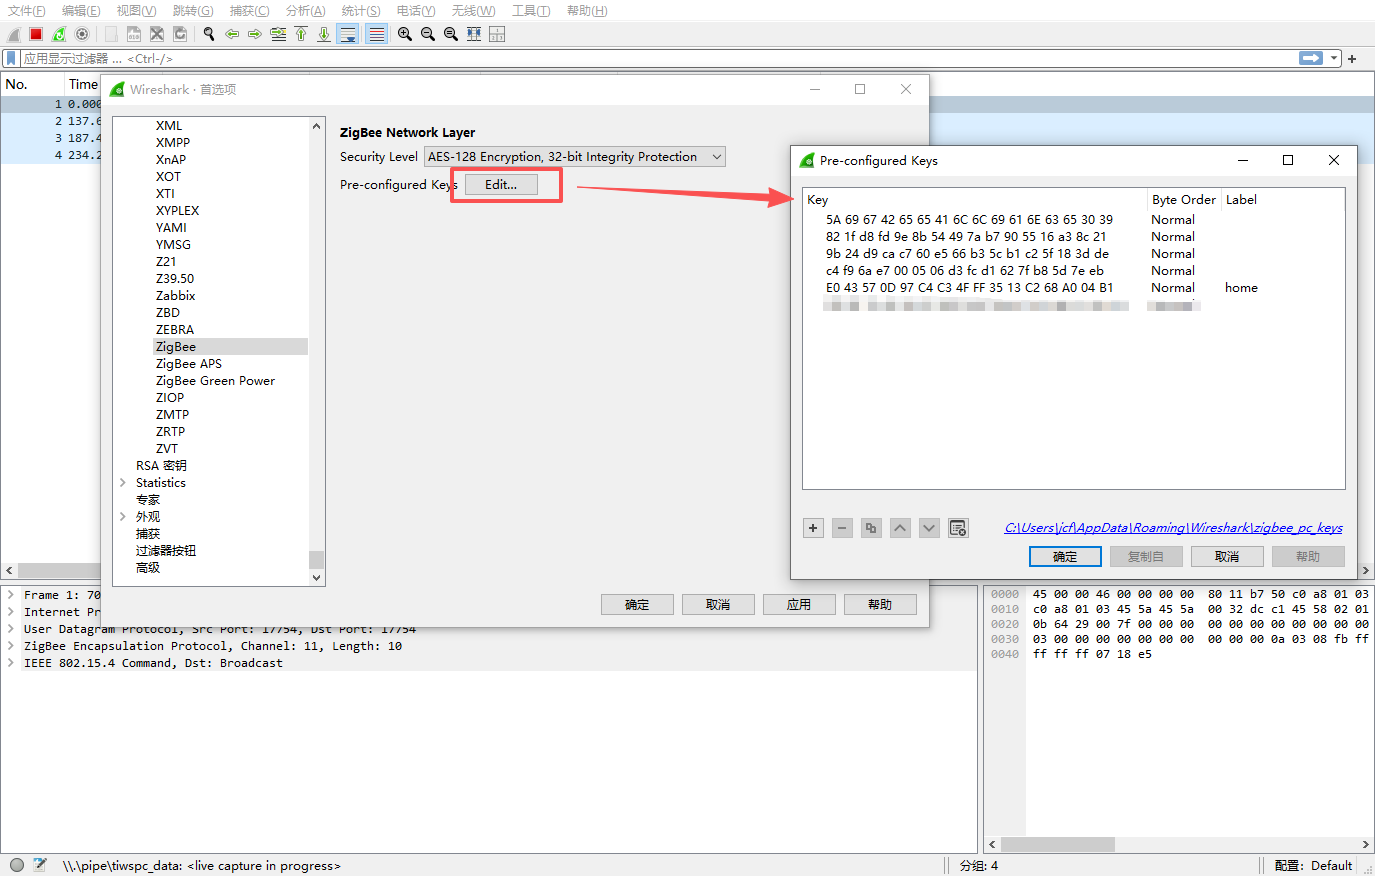
Task: Select 过滤器按钮 in the preferences tree
Action: 166,551
